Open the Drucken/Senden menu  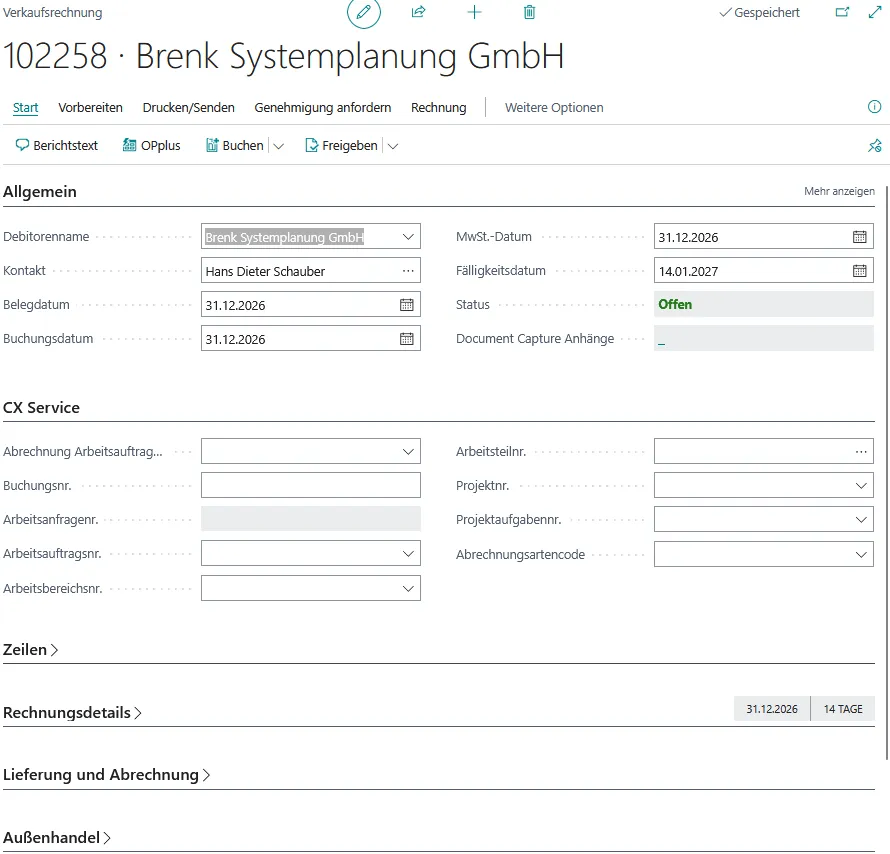188,107
